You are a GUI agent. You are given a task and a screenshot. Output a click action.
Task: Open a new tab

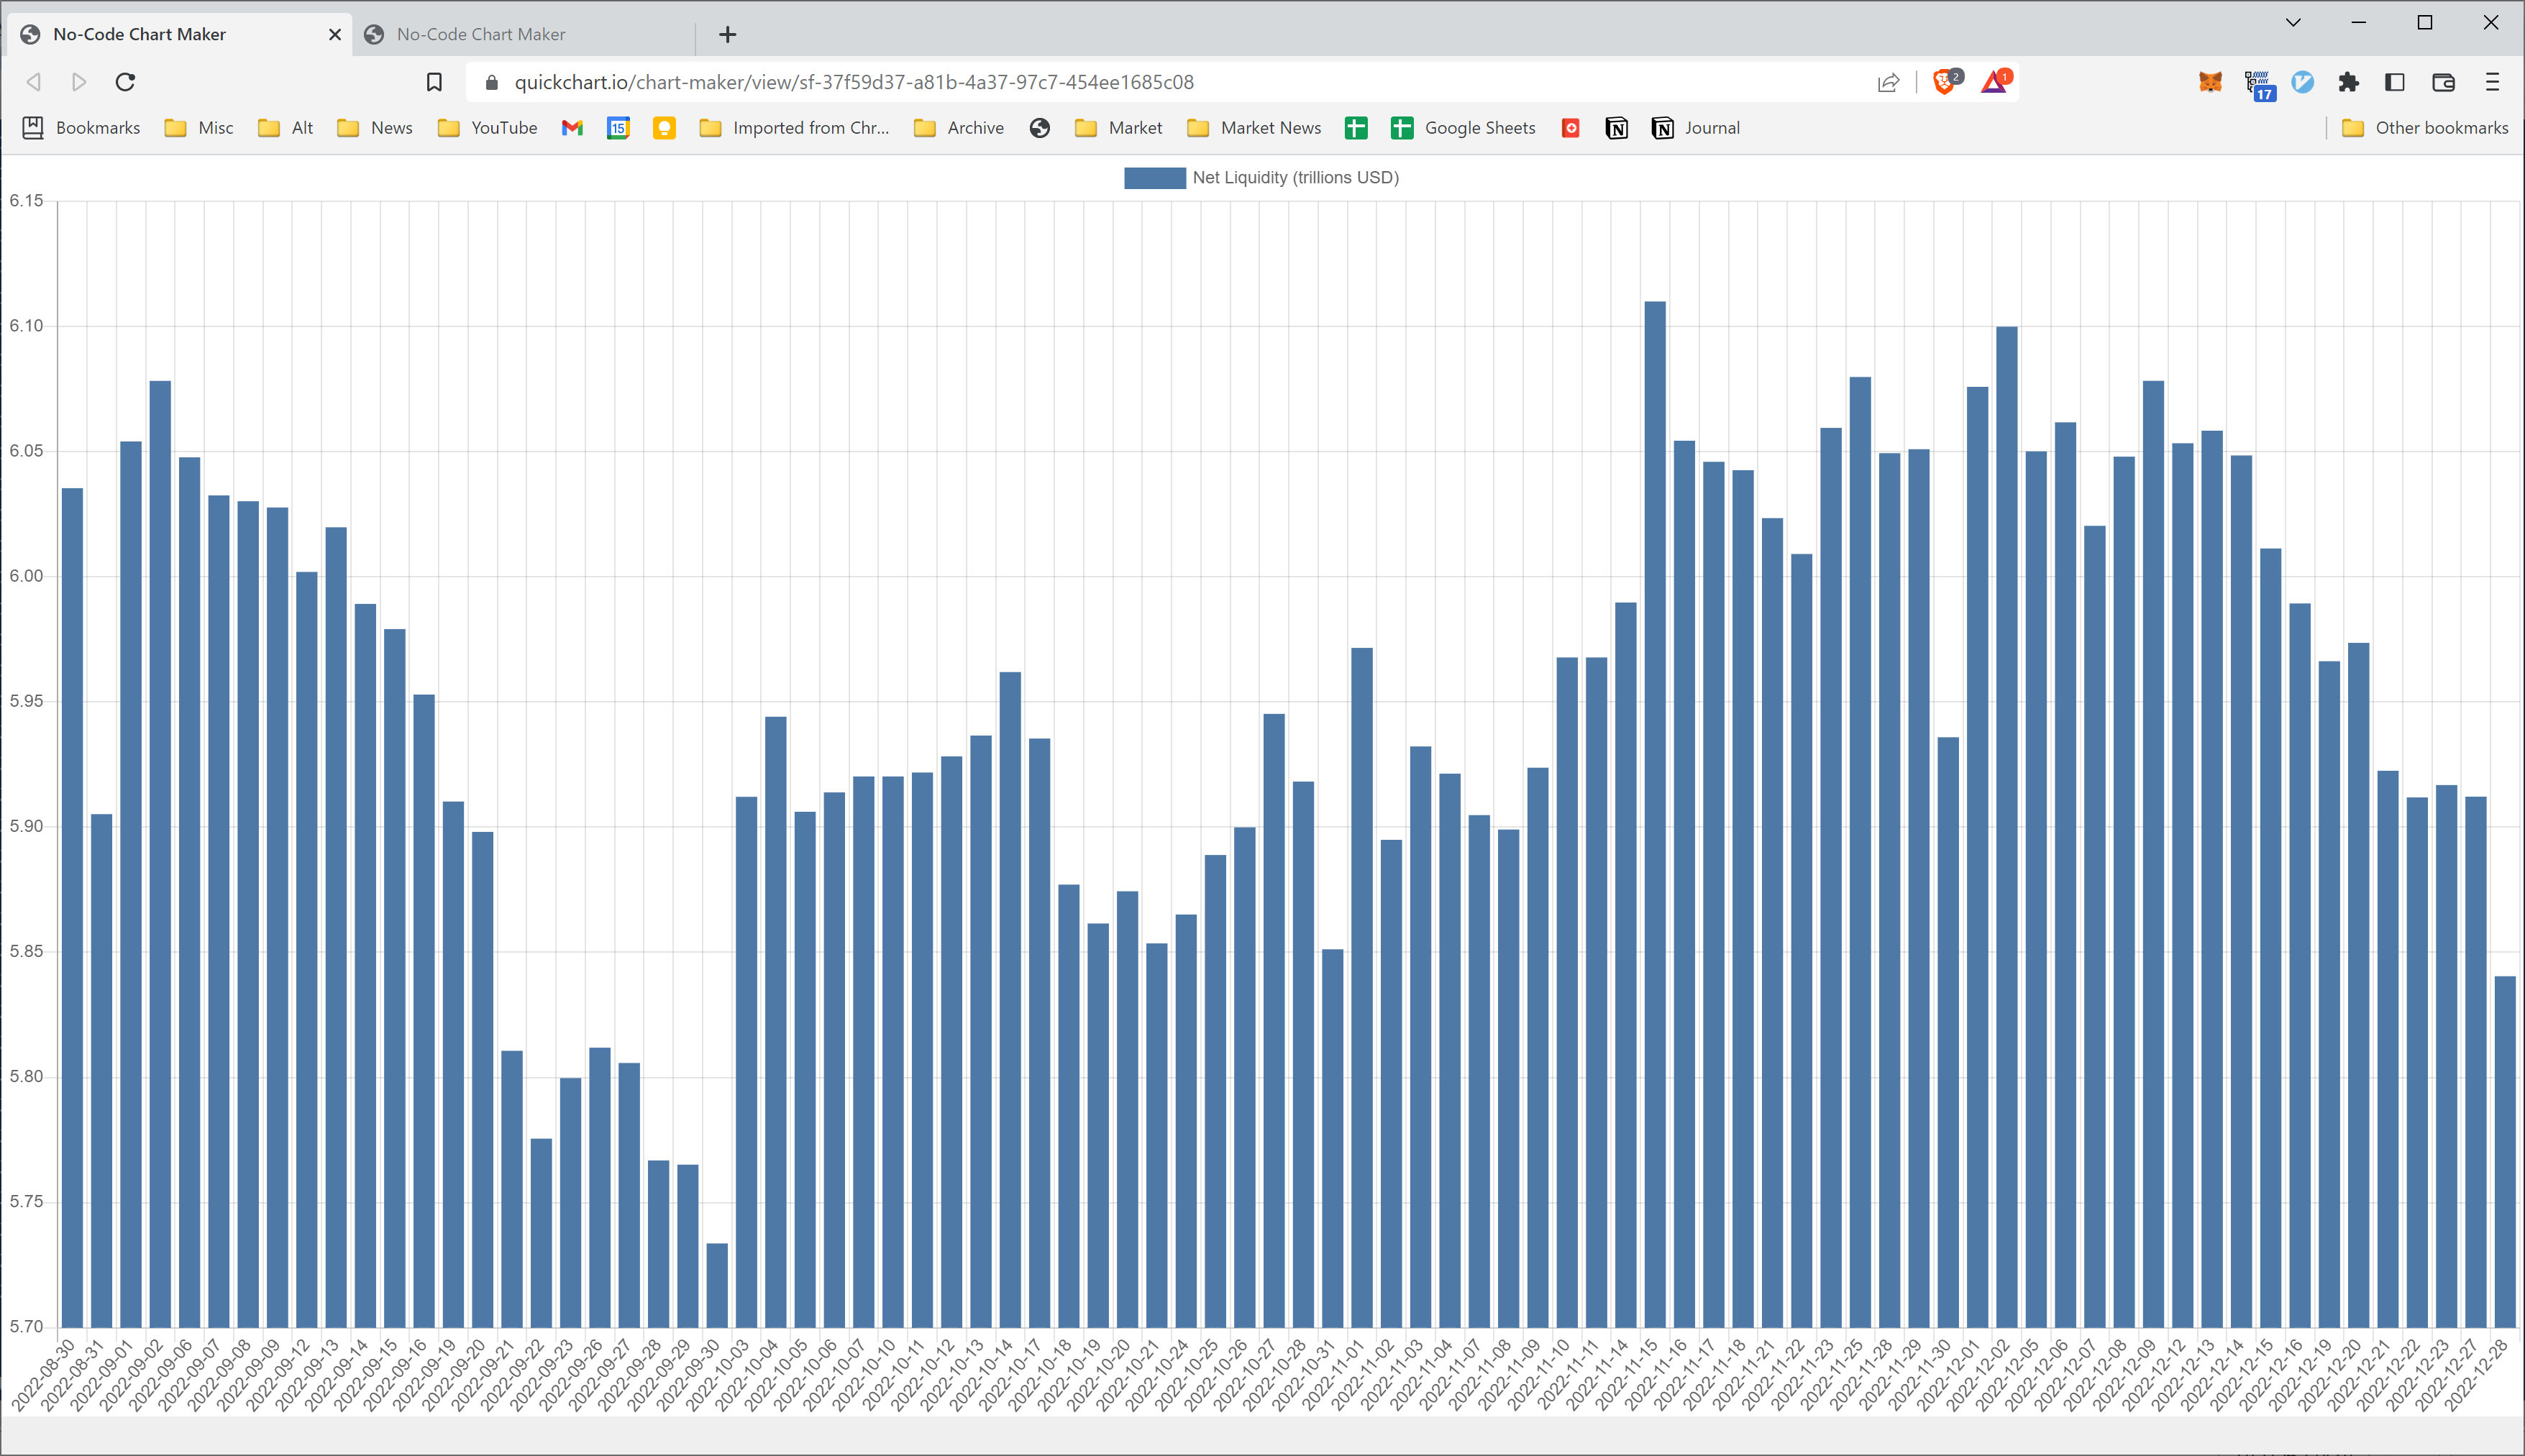(x=727, y=35)
